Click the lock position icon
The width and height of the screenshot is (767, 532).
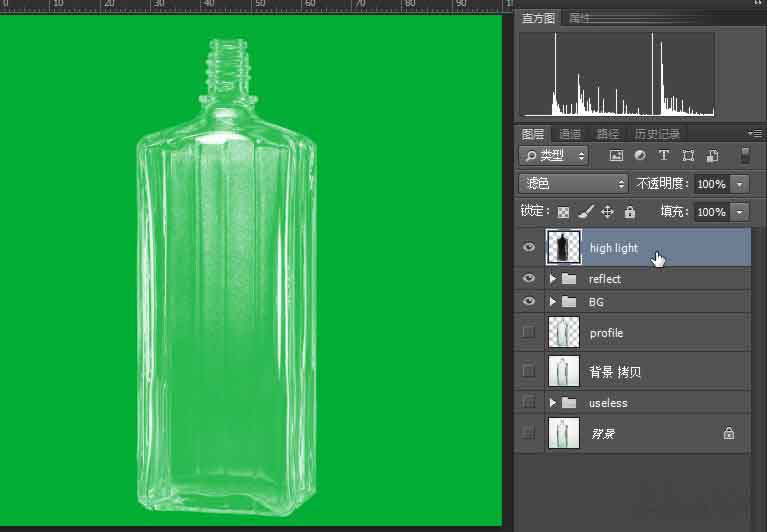(x=608, y=212)
